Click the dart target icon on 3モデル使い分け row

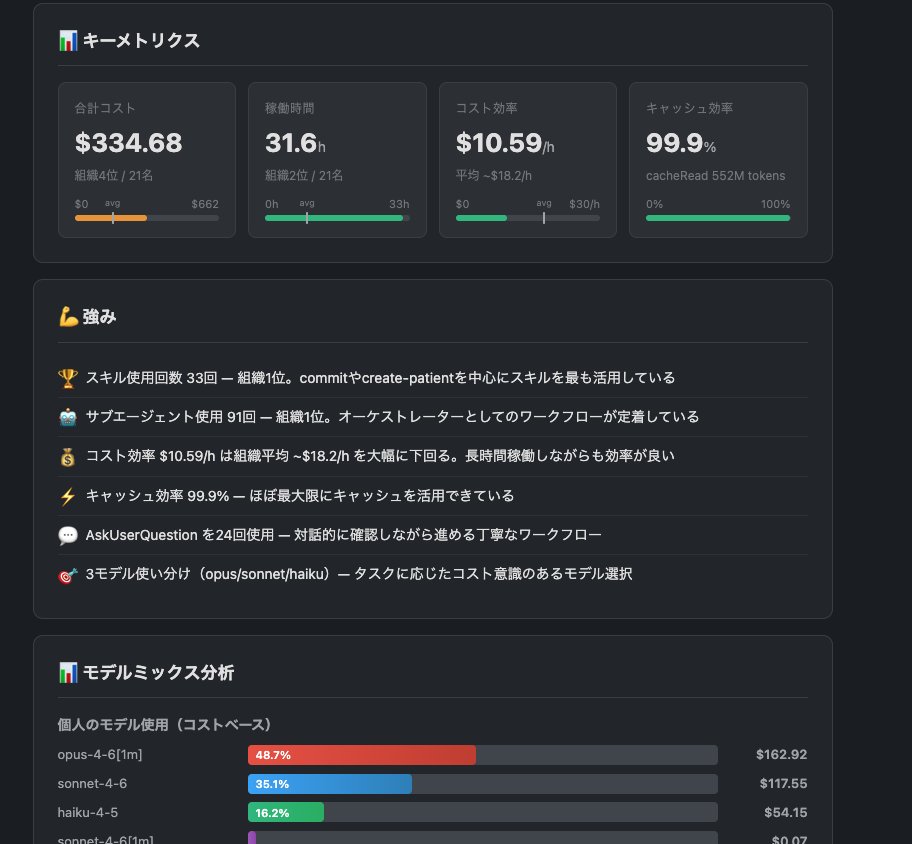pos(68,575)
